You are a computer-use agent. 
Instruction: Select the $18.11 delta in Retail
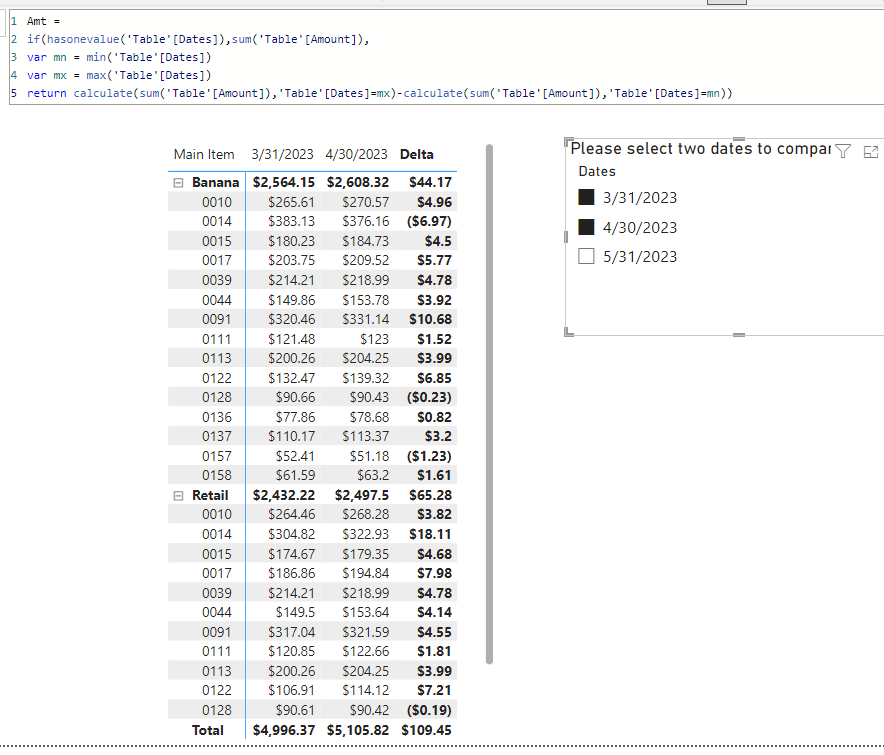[x=430, y=534]
